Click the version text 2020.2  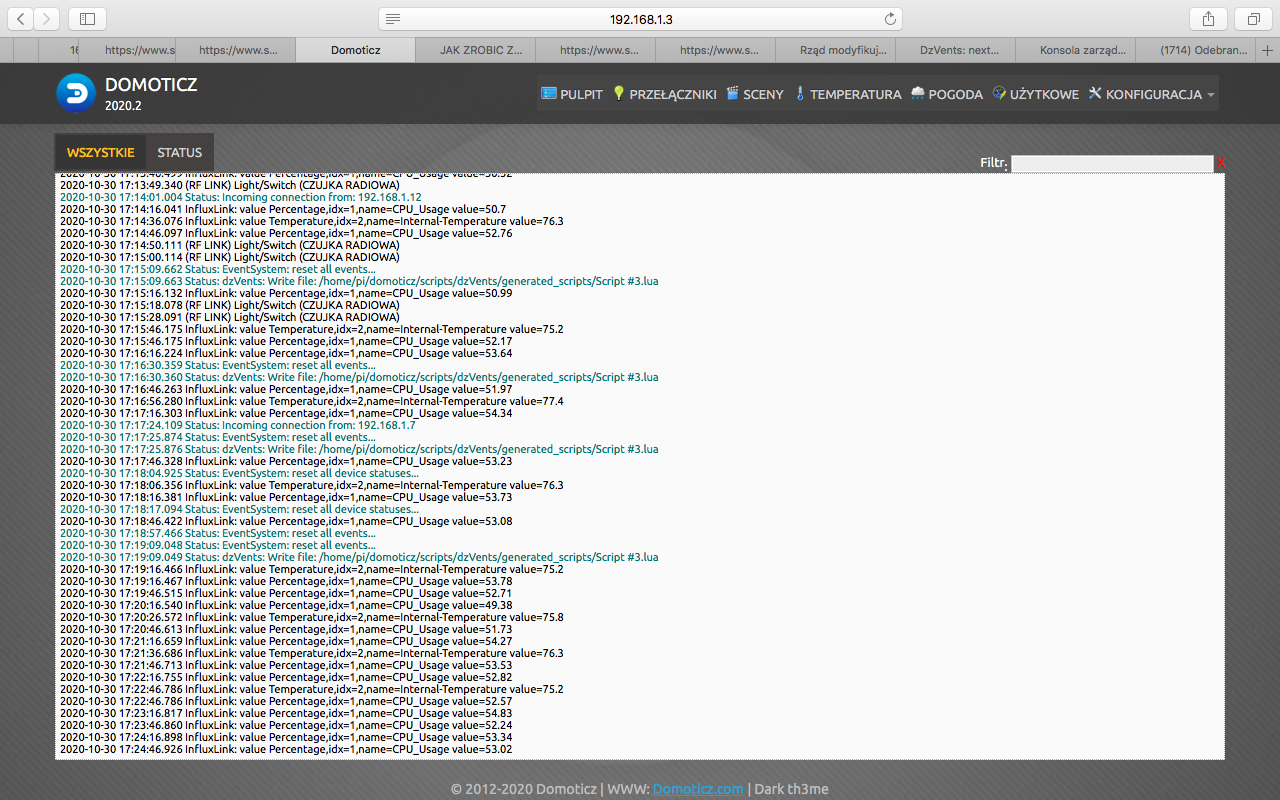123,105
